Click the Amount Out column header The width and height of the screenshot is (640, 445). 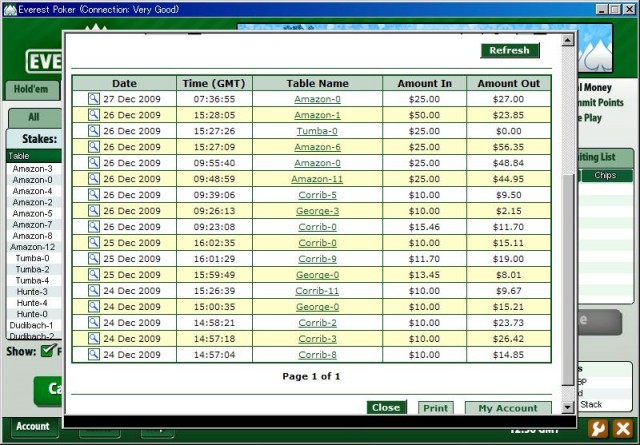tap(509, 83)
